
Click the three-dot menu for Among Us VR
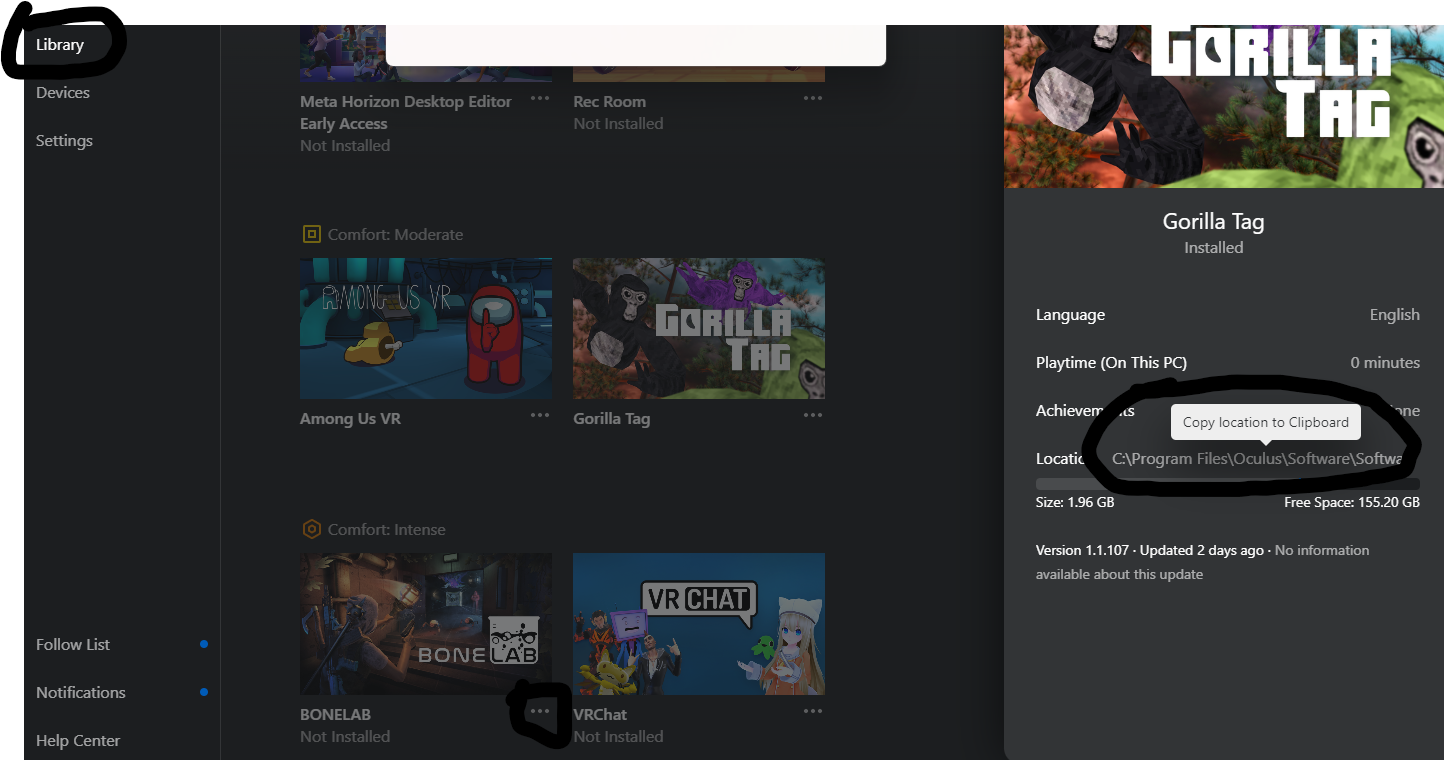(x=540, y=415)
